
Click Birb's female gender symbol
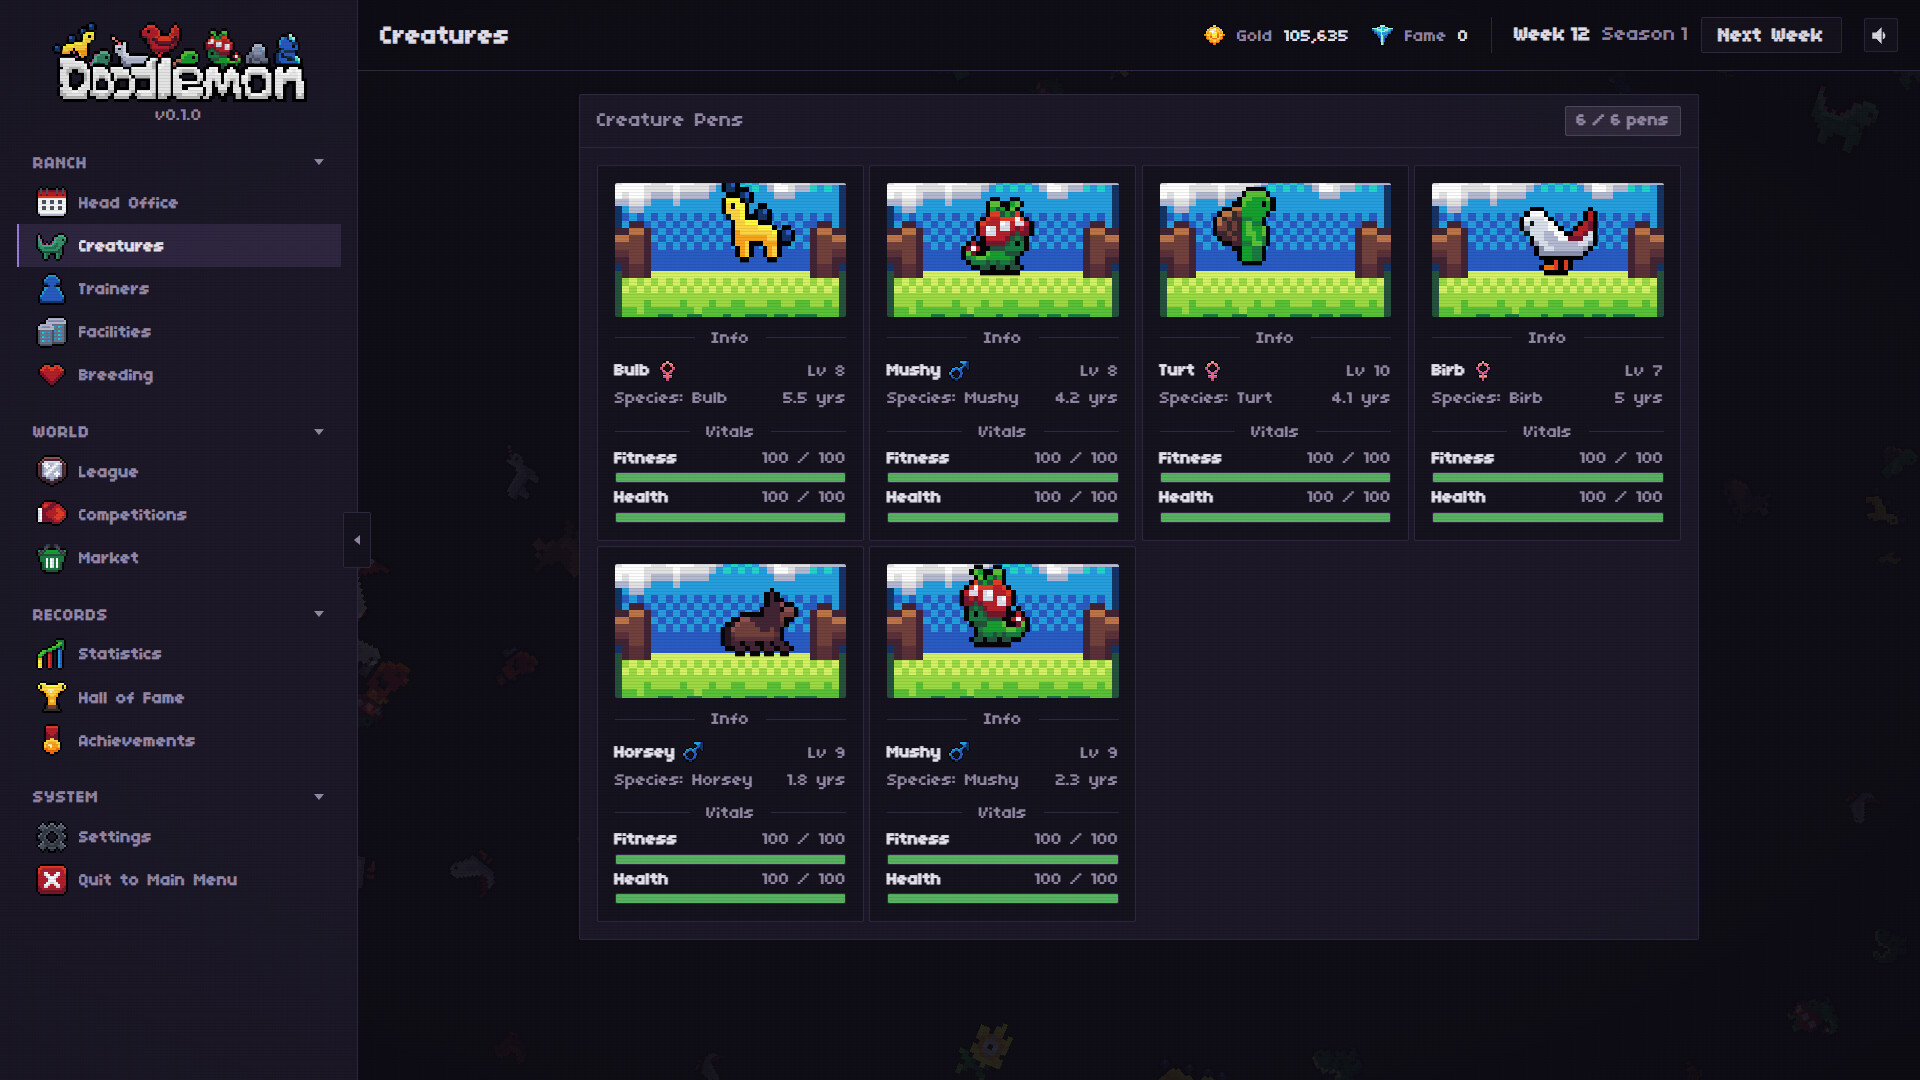click(1483, 370)
